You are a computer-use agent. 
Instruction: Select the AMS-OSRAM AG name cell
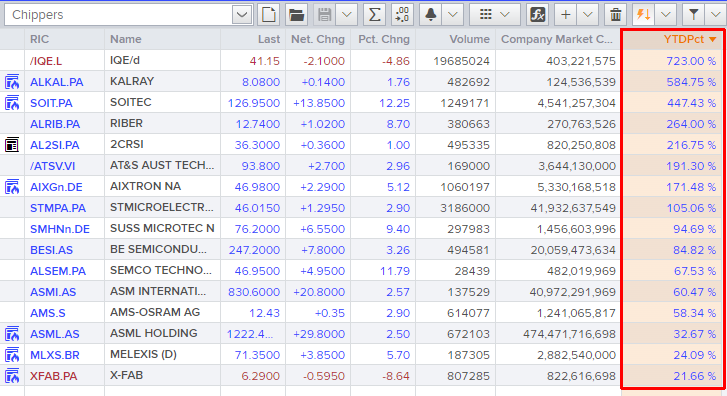click(x=163, y=313)
